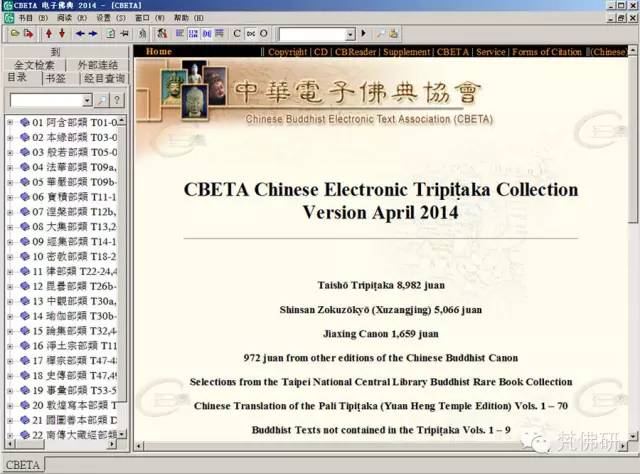
Task: Open the CBReader link
Action: coord(356,51)
